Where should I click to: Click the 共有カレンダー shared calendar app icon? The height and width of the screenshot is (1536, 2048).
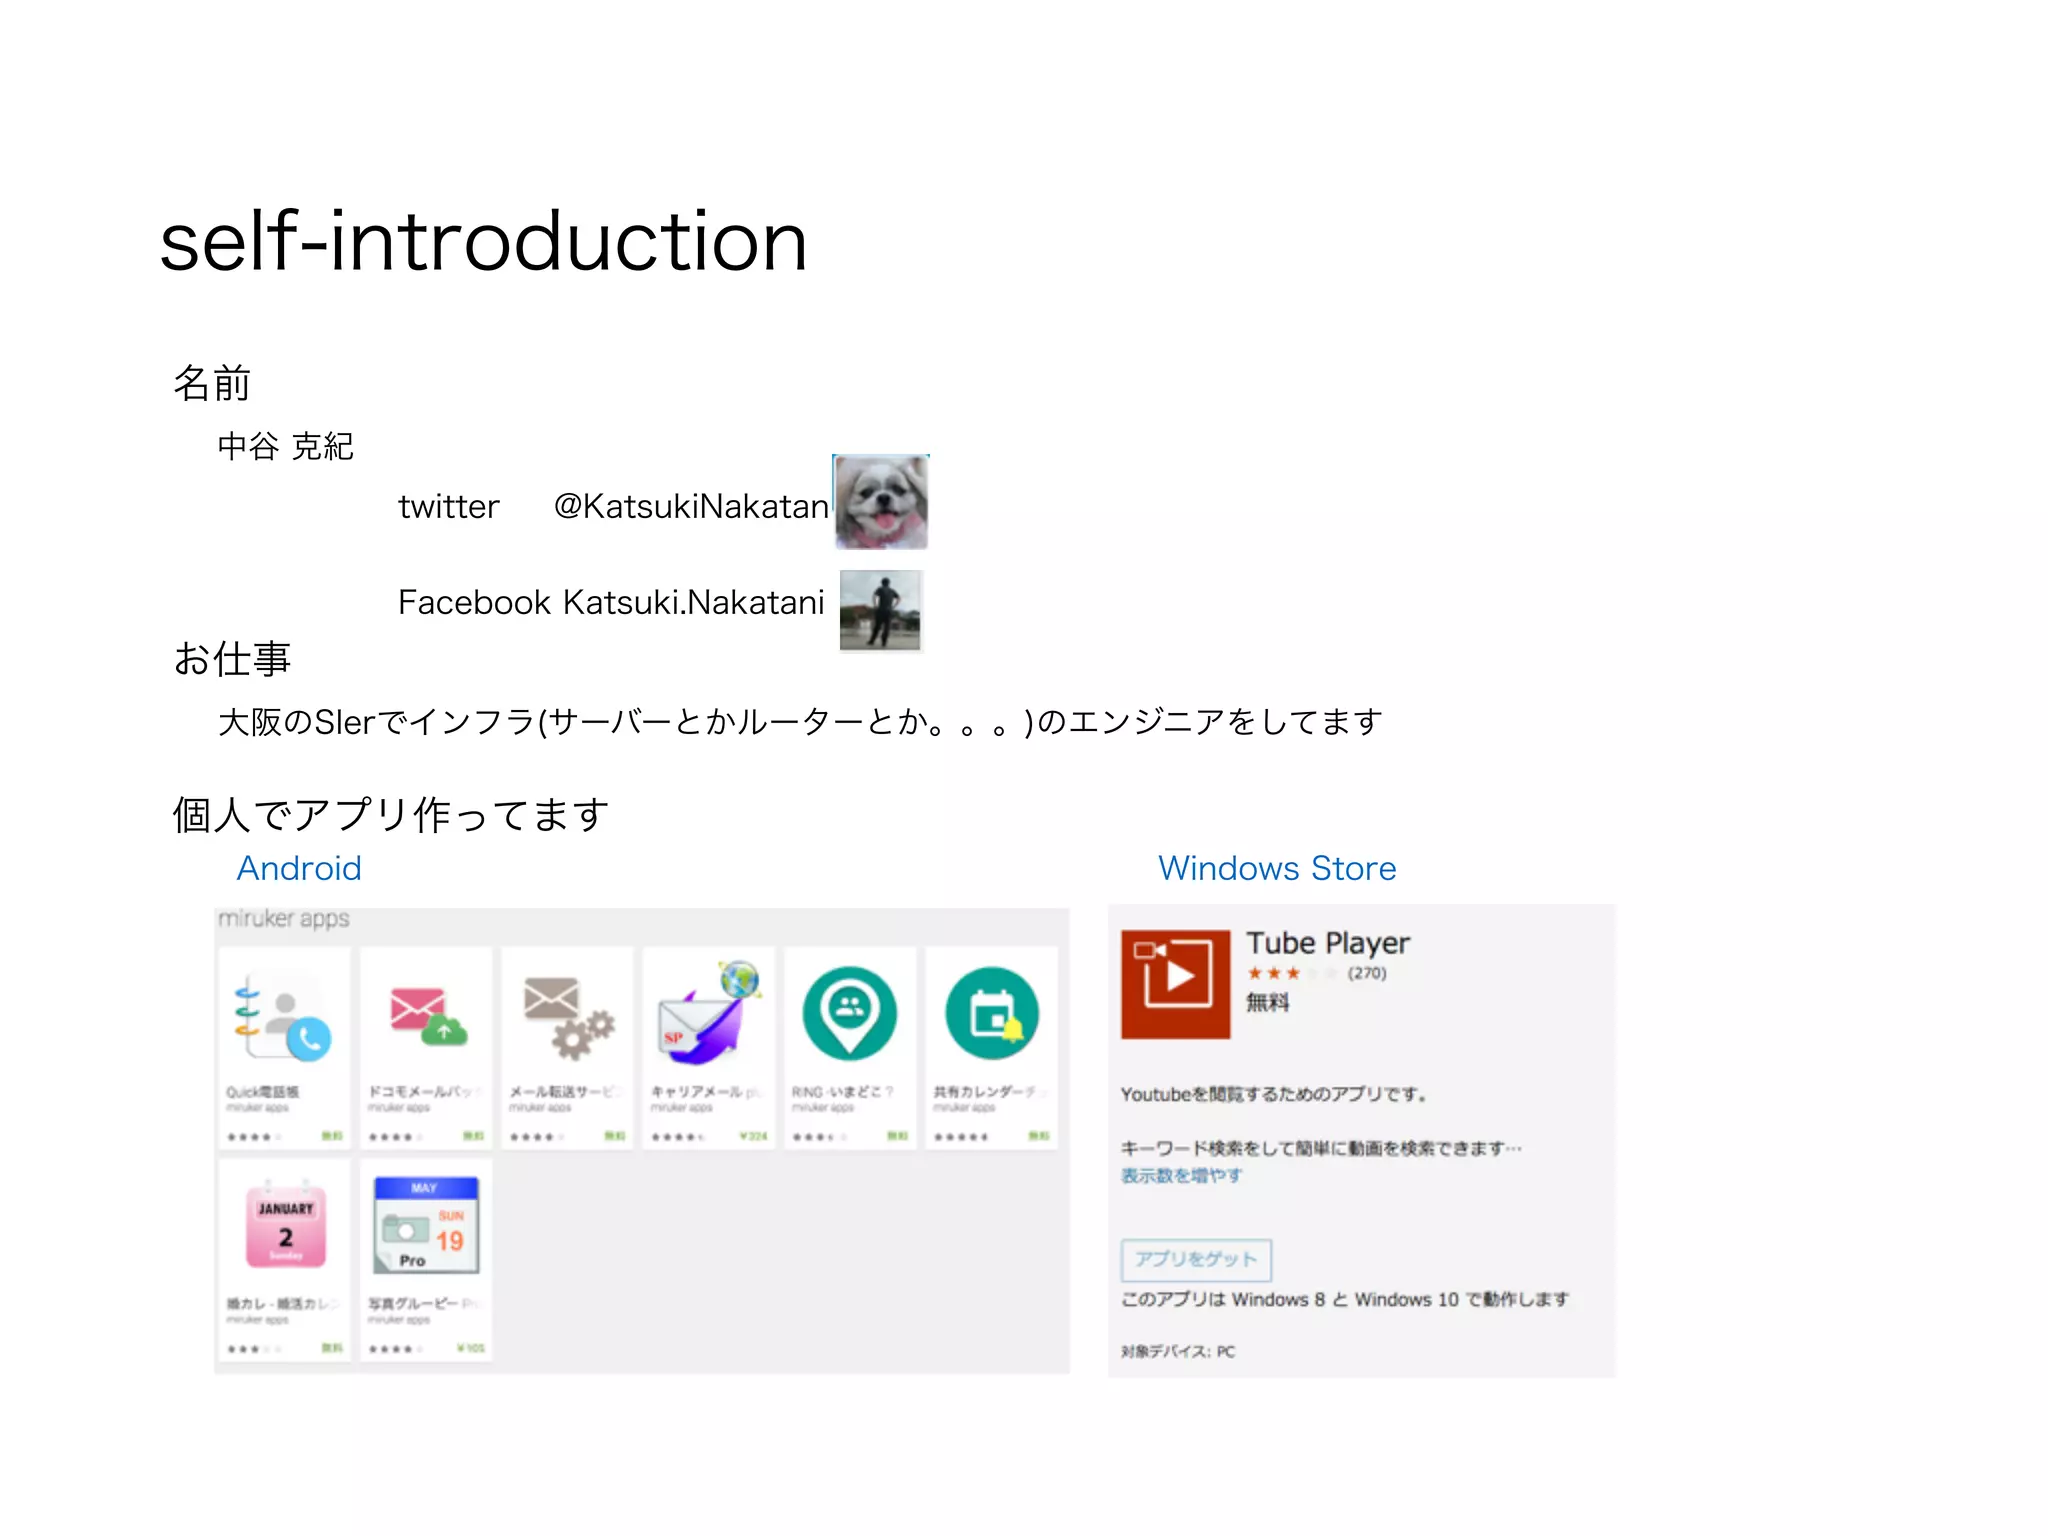tap(992, 1014)
